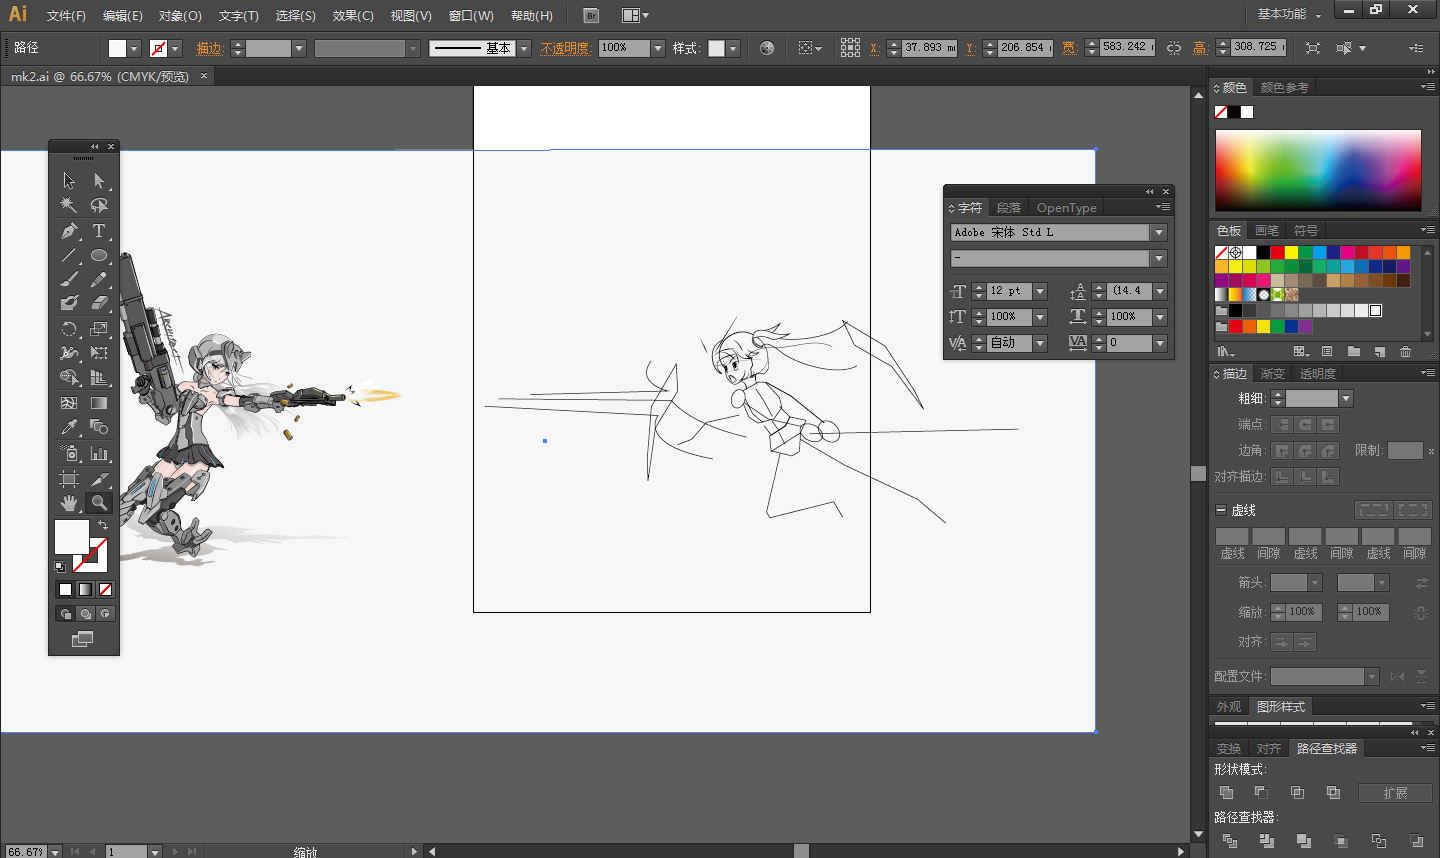The width and height of the screenshot is (1440, 858).
Task: Swap fill and stroke colors arrow
Action: pos(102,525)
